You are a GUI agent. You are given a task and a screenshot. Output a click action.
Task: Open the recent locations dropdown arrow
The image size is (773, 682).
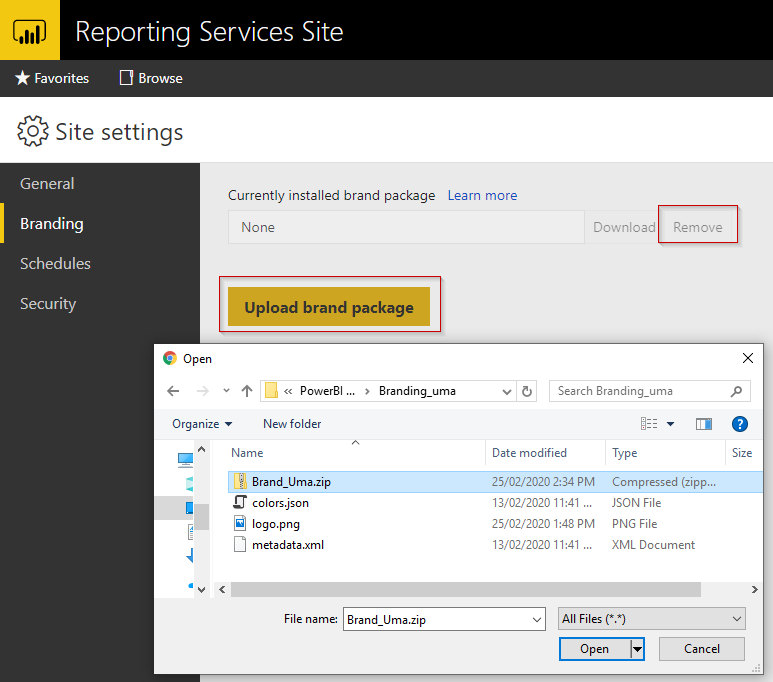[x=226, y=391]
